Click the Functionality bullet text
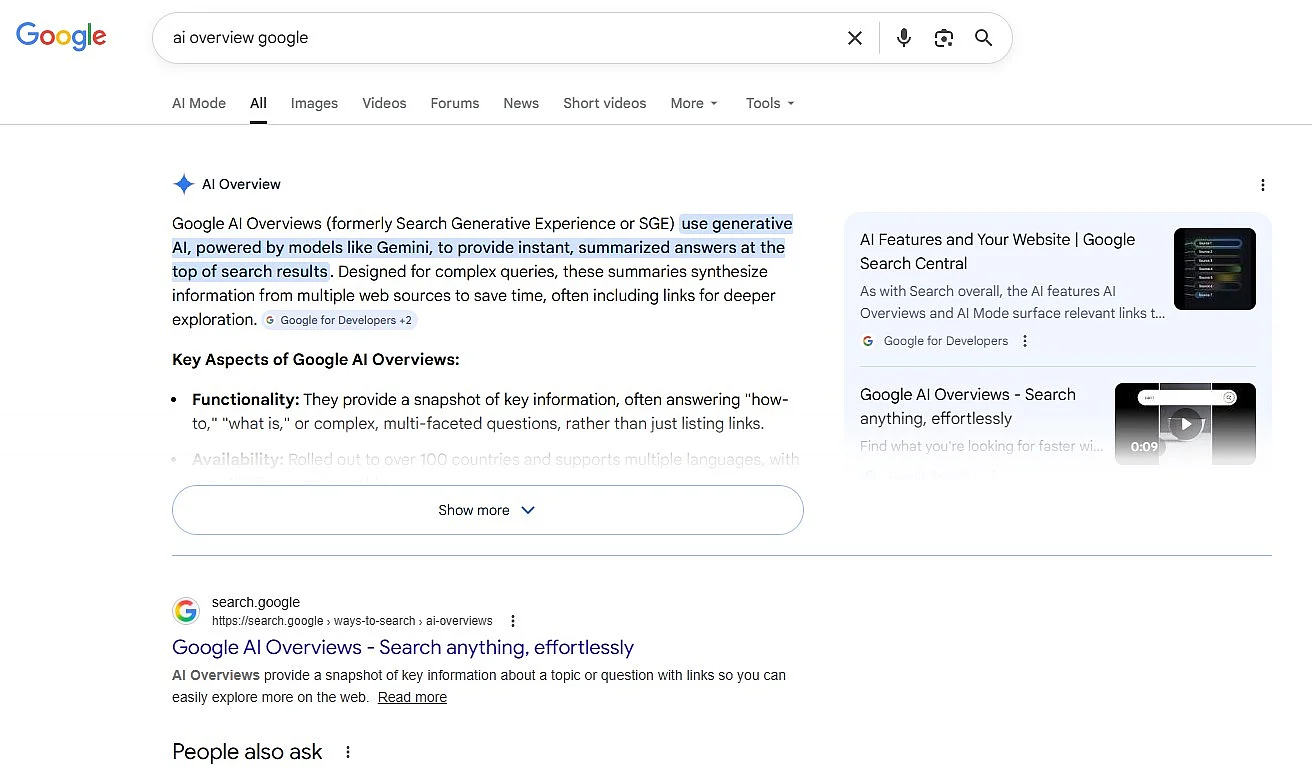This screenshot has width=1312, height=771. (x=490, y=412)
